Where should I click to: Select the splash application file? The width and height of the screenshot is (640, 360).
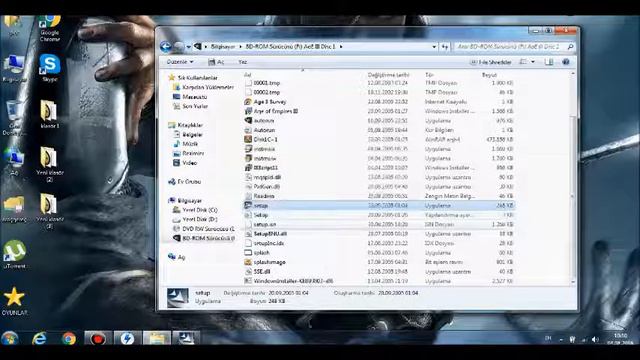pyautogui.click(x=261, y=253)
